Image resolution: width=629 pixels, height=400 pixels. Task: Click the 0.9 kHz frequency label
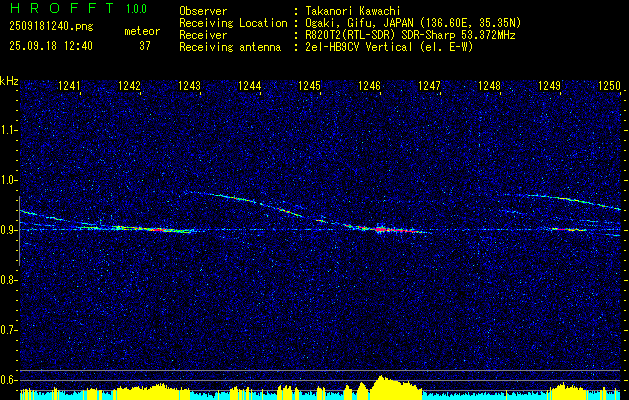(x=9, y=230)
